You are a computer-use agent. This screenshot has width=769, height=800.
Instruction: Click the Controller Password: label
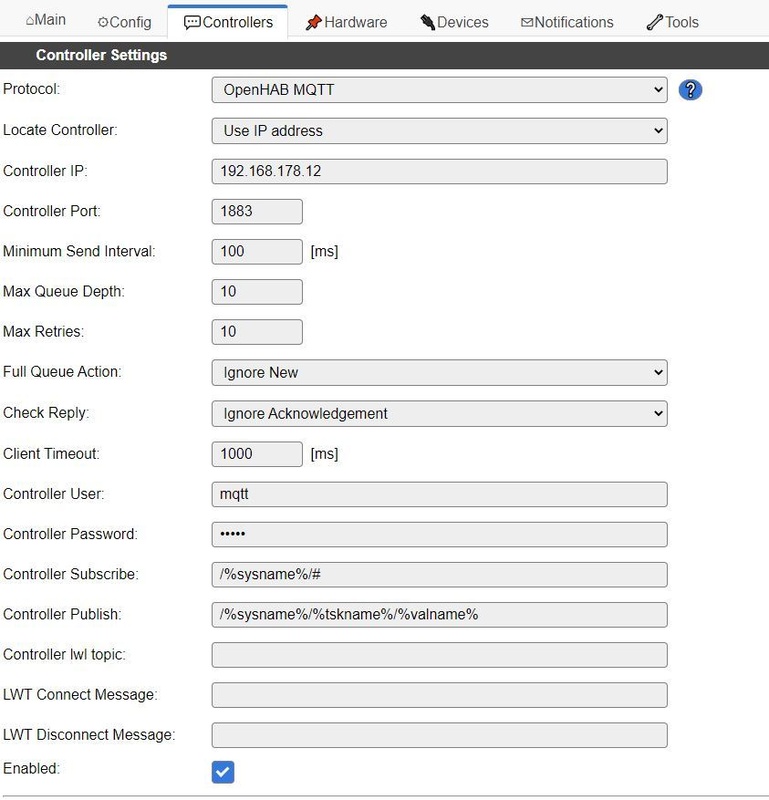[70, 534]
